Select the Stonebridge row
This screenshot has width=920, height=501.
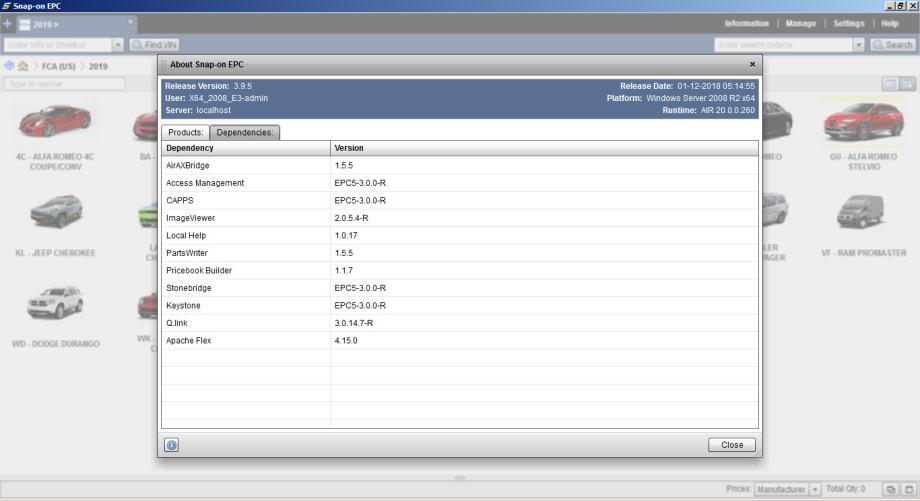point(460,288)
